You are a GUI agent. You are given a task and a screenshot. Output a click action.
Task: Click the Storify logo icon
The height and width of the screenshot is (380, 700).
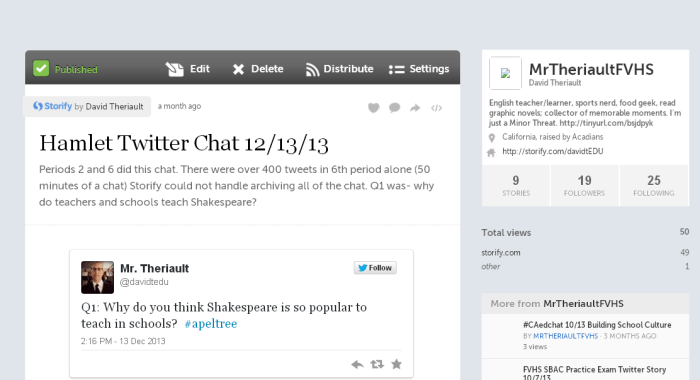[x=38, y=106]
